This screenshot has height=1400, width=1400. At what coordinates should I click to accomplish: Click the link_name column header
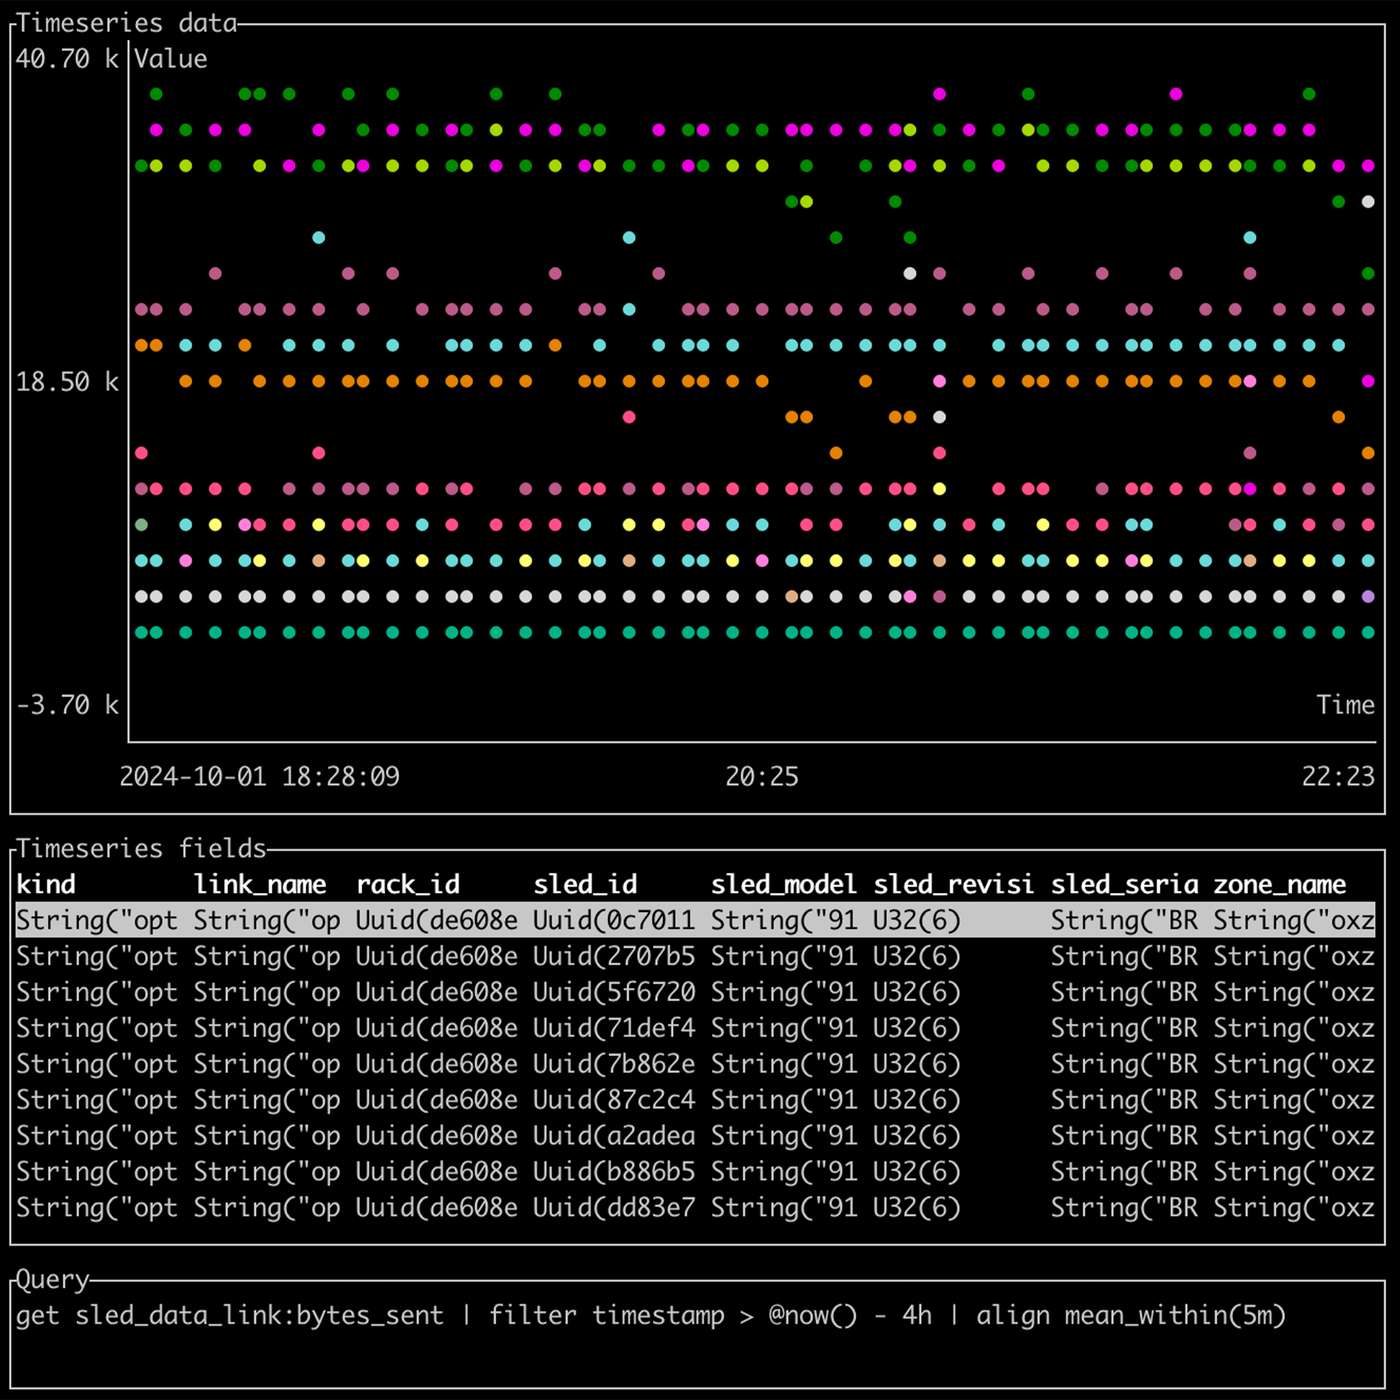pos(260,884)
